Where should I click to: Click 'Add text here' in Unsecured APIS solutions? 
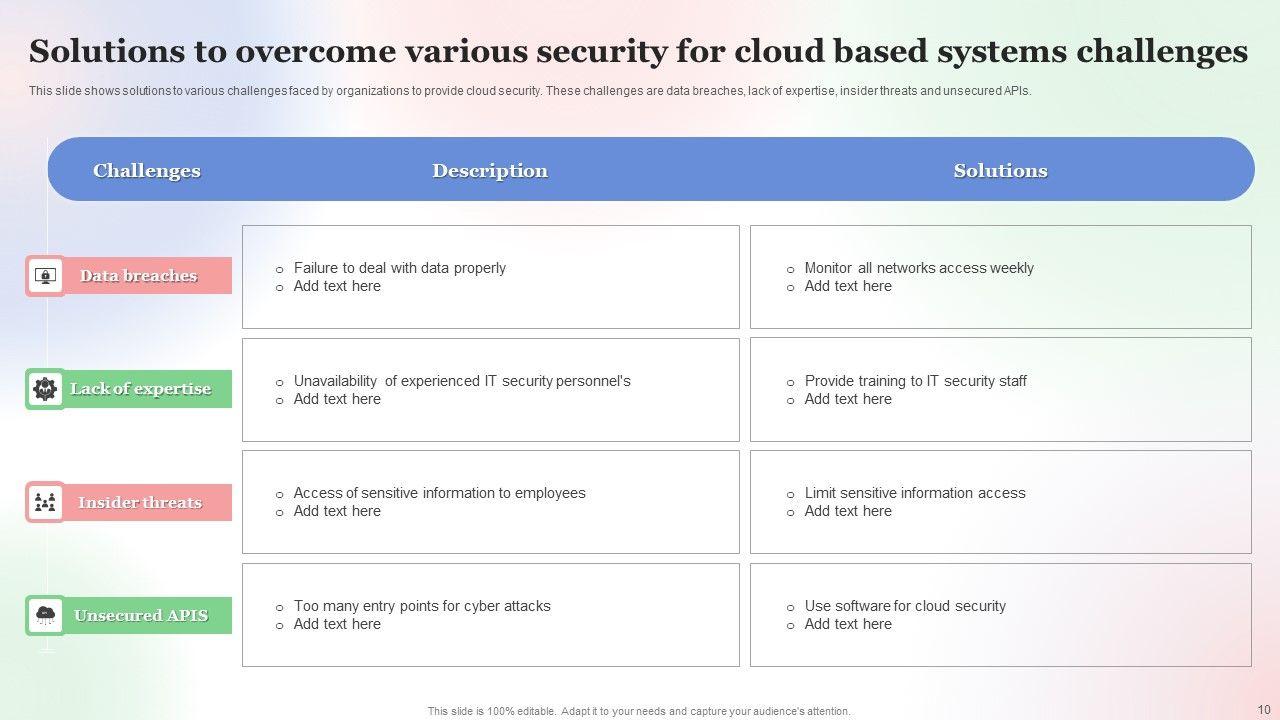click(x=848, y=624)
